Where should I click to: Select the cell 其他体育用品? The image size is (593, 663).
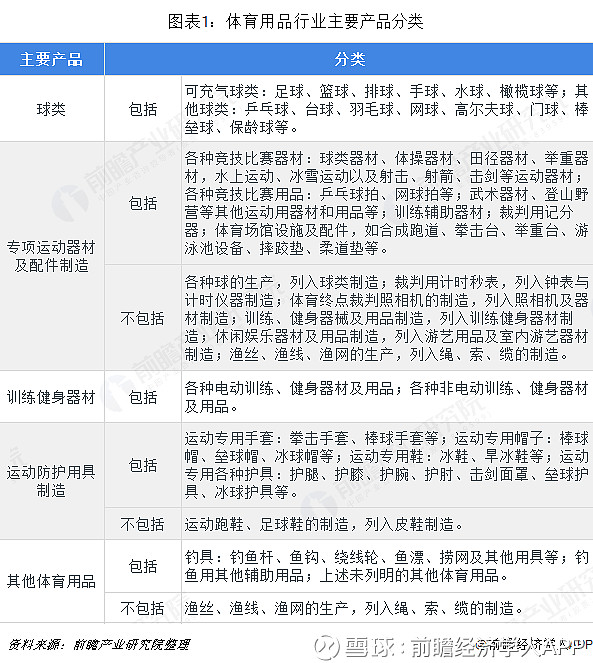[52, 581]
